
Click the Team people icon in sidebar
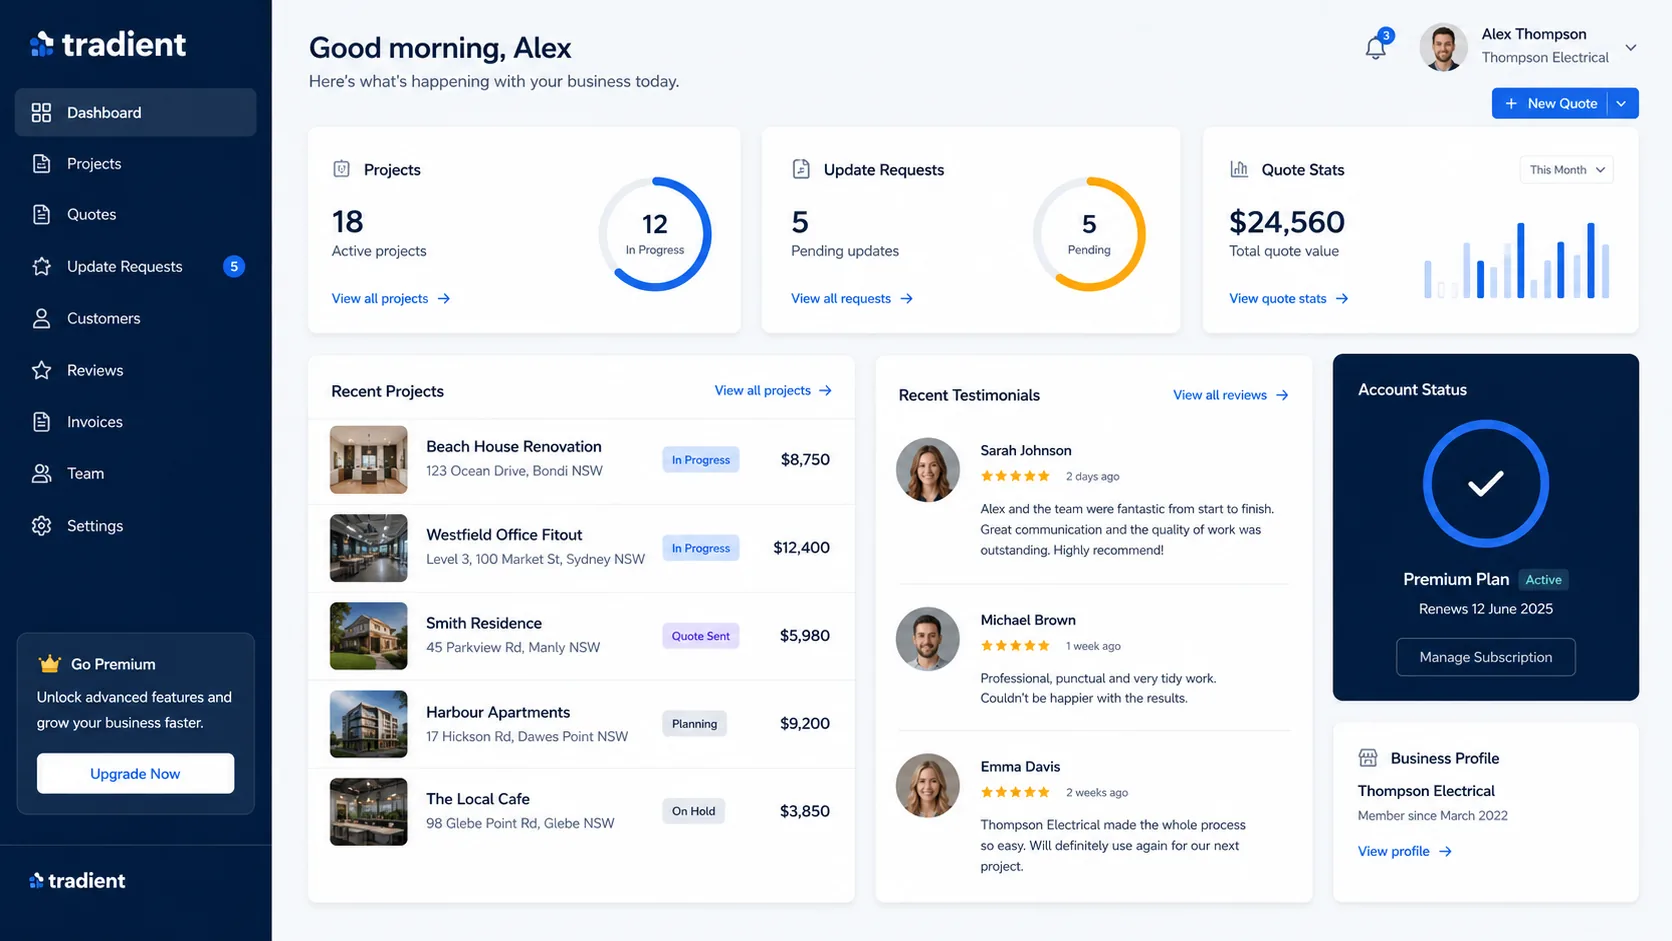tap(41, 474)
